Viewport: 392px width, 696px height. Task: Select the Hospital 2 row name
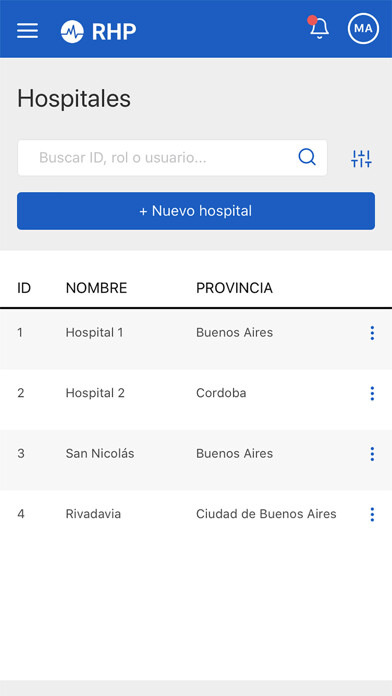95,393
